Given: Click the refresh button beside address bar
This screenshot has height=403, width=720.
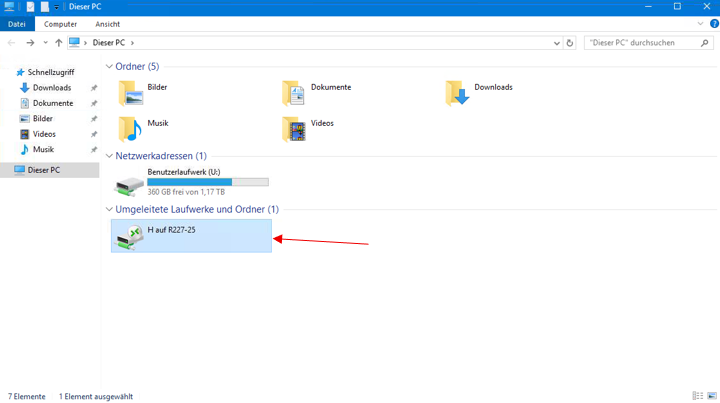Looking at the screenshot, I should pos(570,43).
